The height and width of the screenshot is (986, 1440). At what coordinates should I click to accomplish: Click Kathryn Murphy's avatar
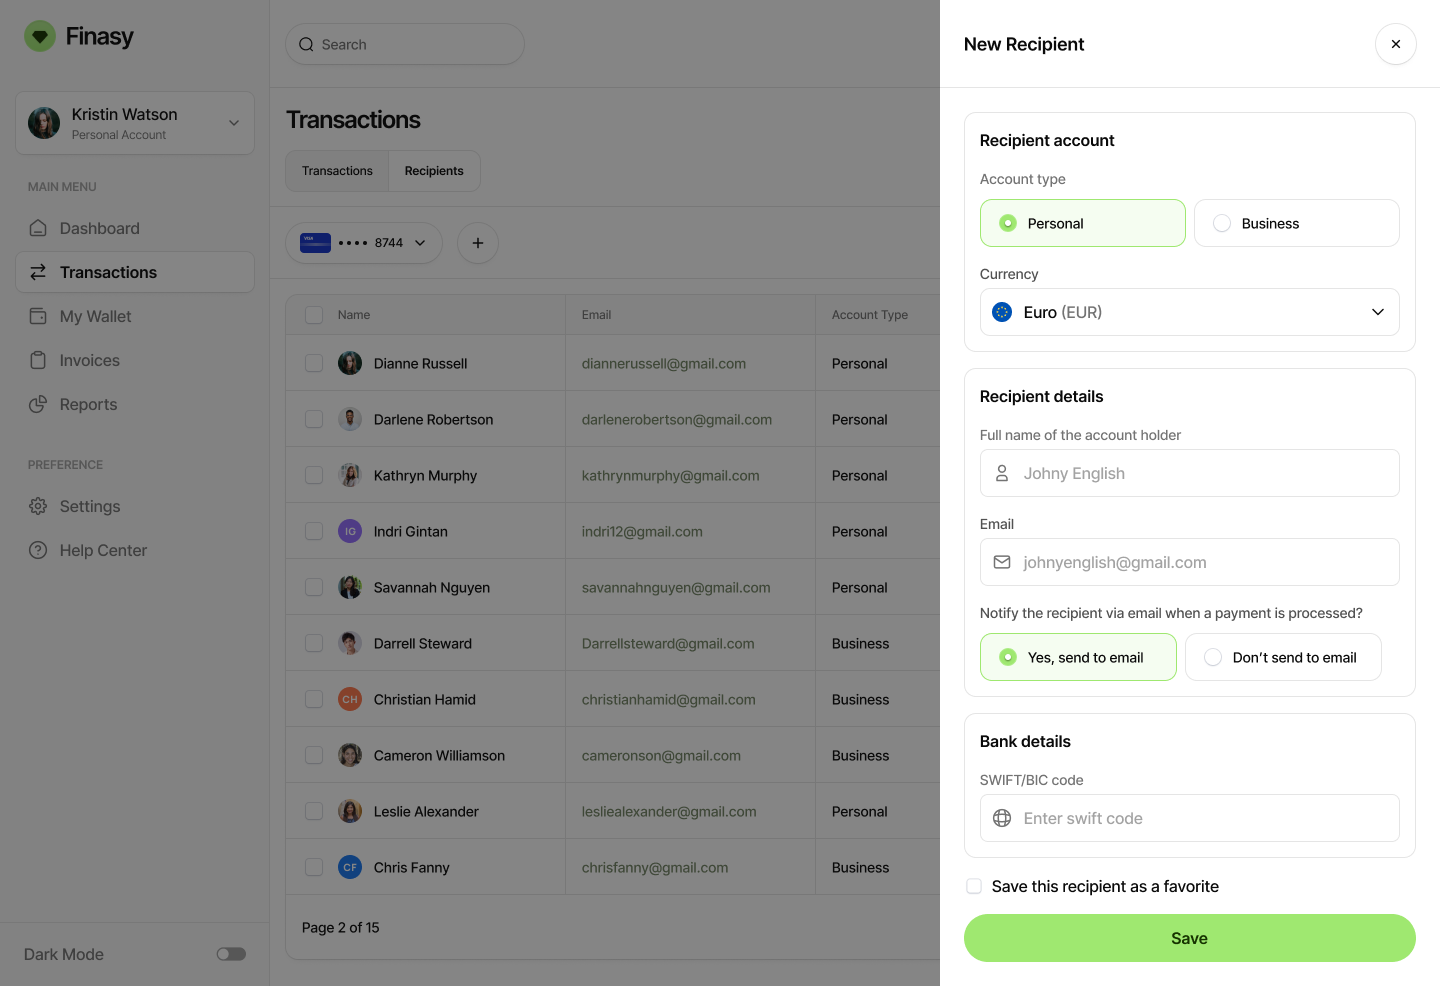pos(350,475)
